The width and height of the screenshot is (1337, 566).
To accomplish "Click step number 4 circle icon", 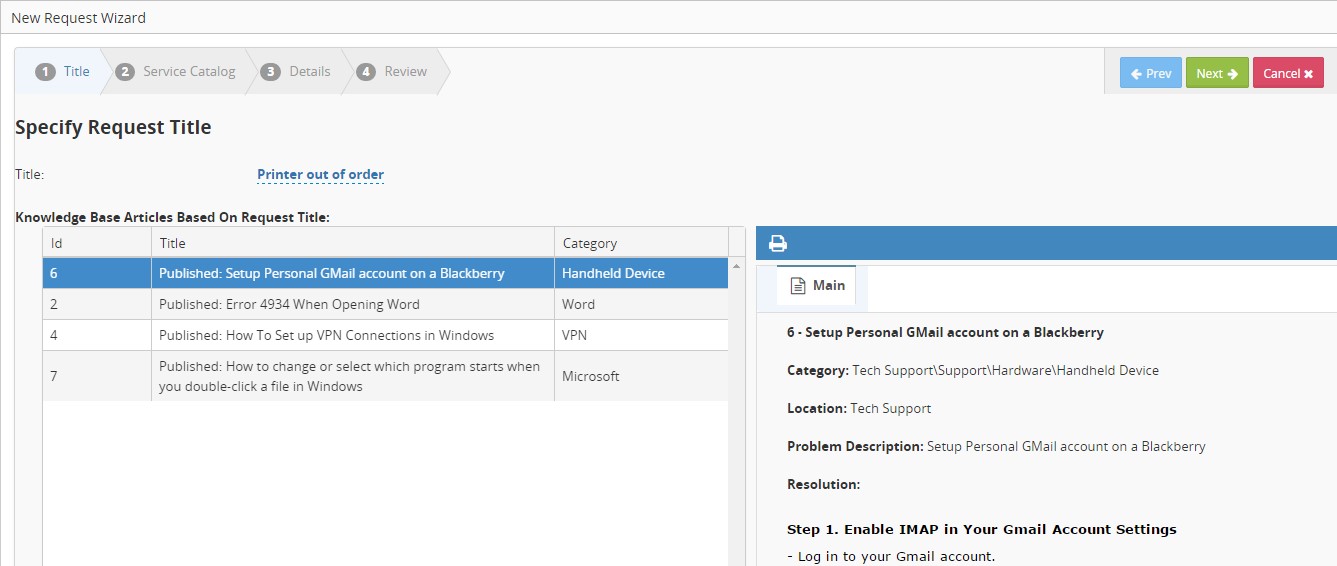I will tap(366, 72).
